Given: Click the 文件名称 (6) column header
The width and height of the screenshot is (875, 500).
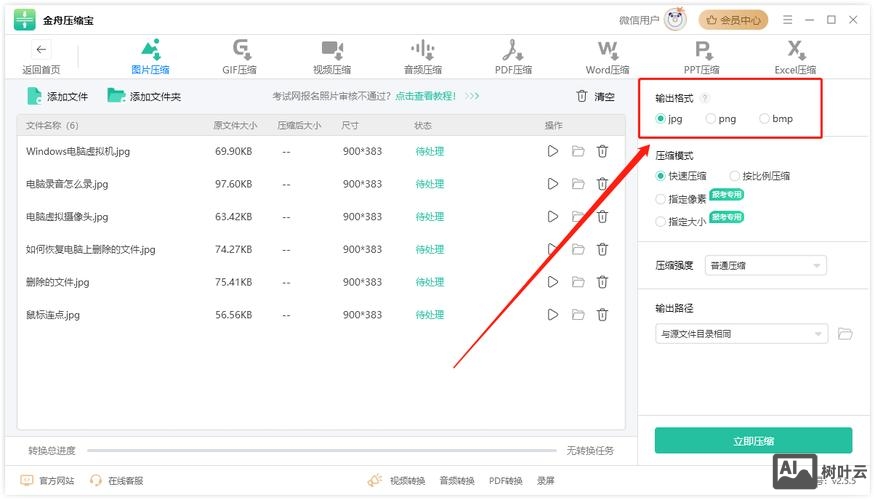Looking at the screenshot, I should coord(52,126).
